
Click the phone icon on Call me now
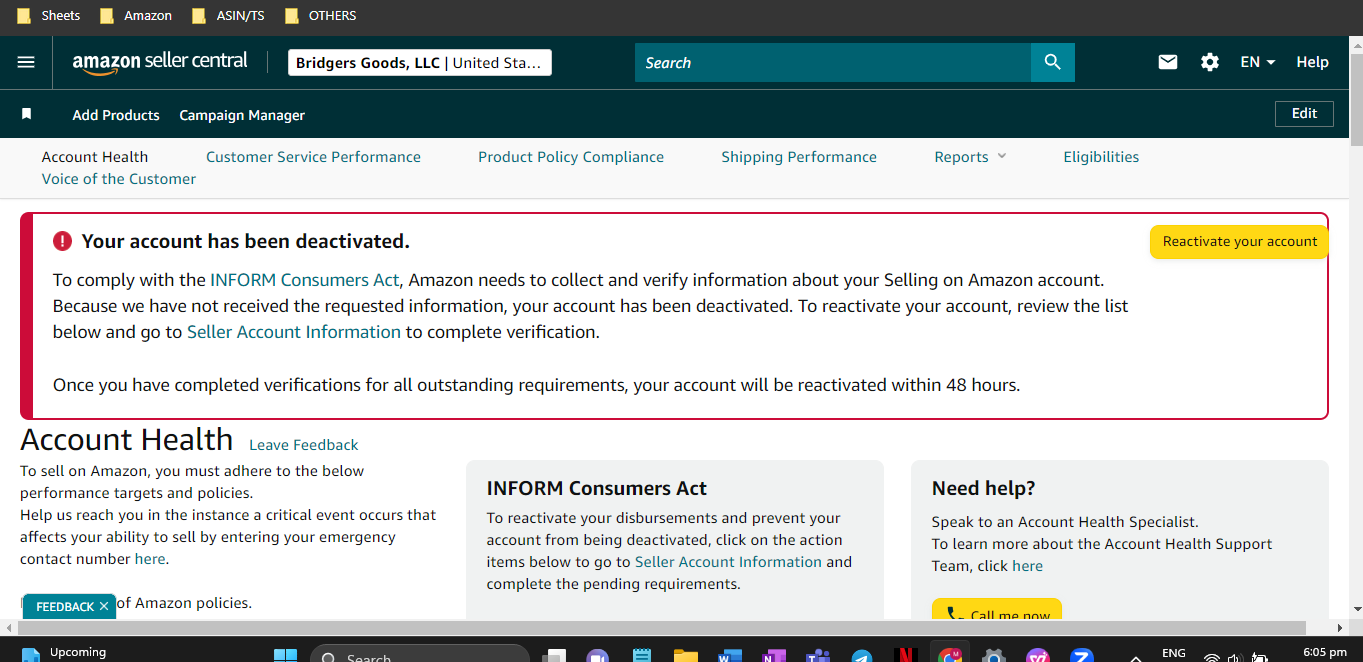click(x=953, y=615)
